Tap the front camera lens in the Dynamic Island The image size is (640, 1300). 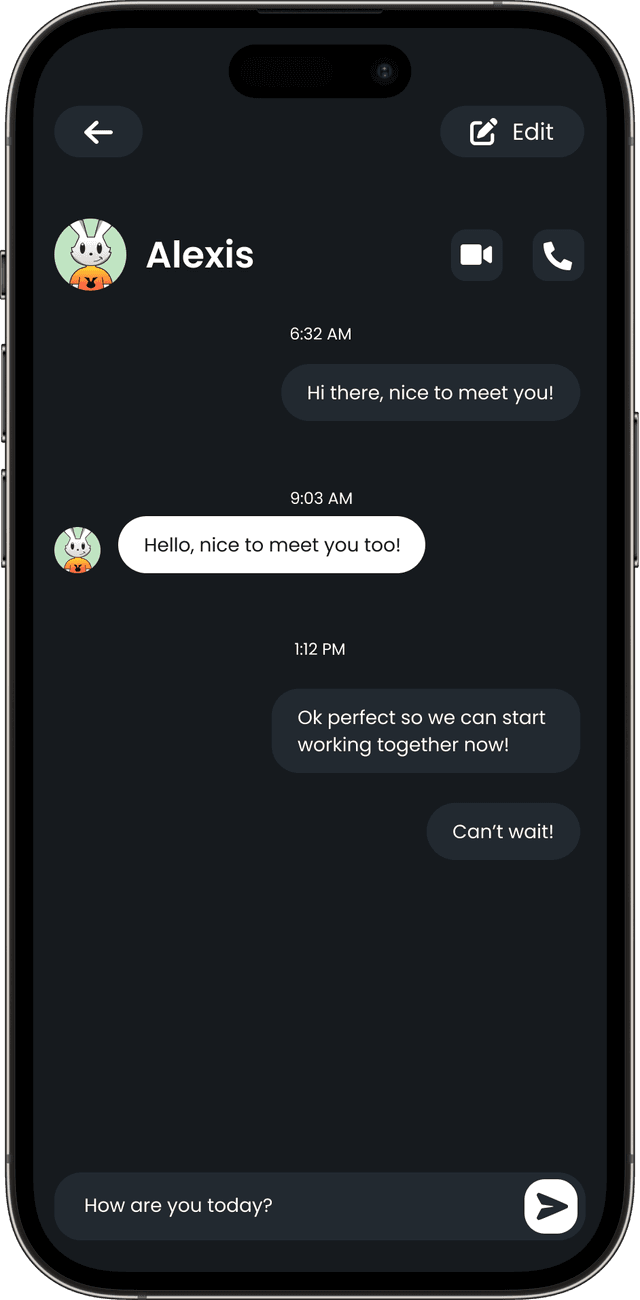tap(384, 72)
